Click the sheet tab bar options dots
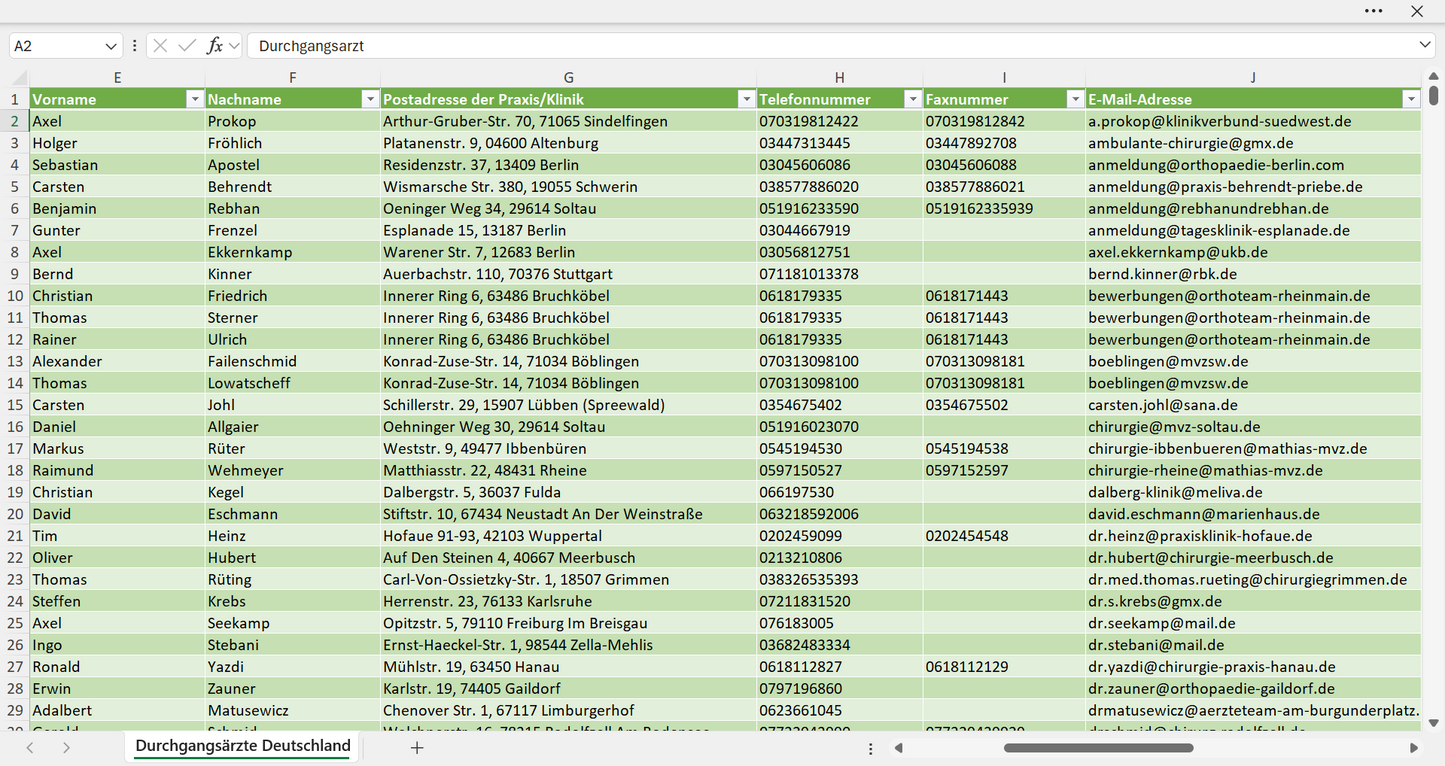The height and width of the screenshot is (766, 1445). click(871, 748)
